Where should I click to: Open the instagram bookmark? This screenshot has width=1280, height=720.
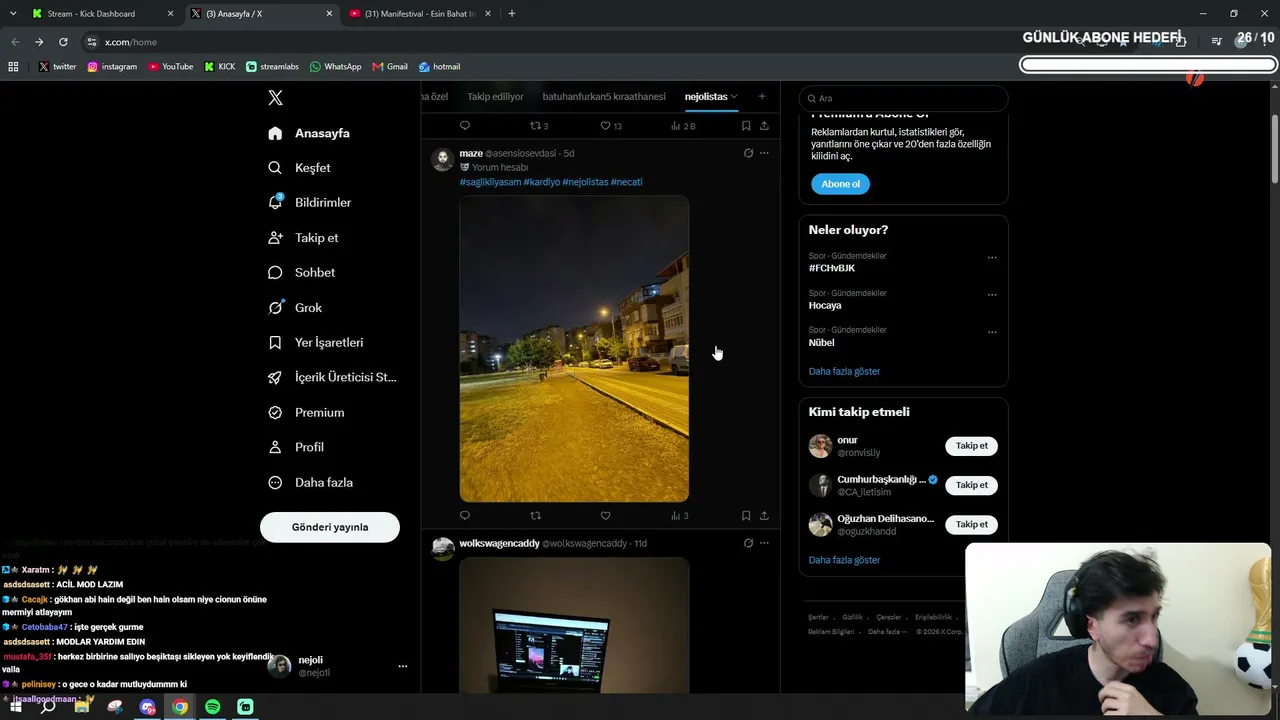pos(112,67)
